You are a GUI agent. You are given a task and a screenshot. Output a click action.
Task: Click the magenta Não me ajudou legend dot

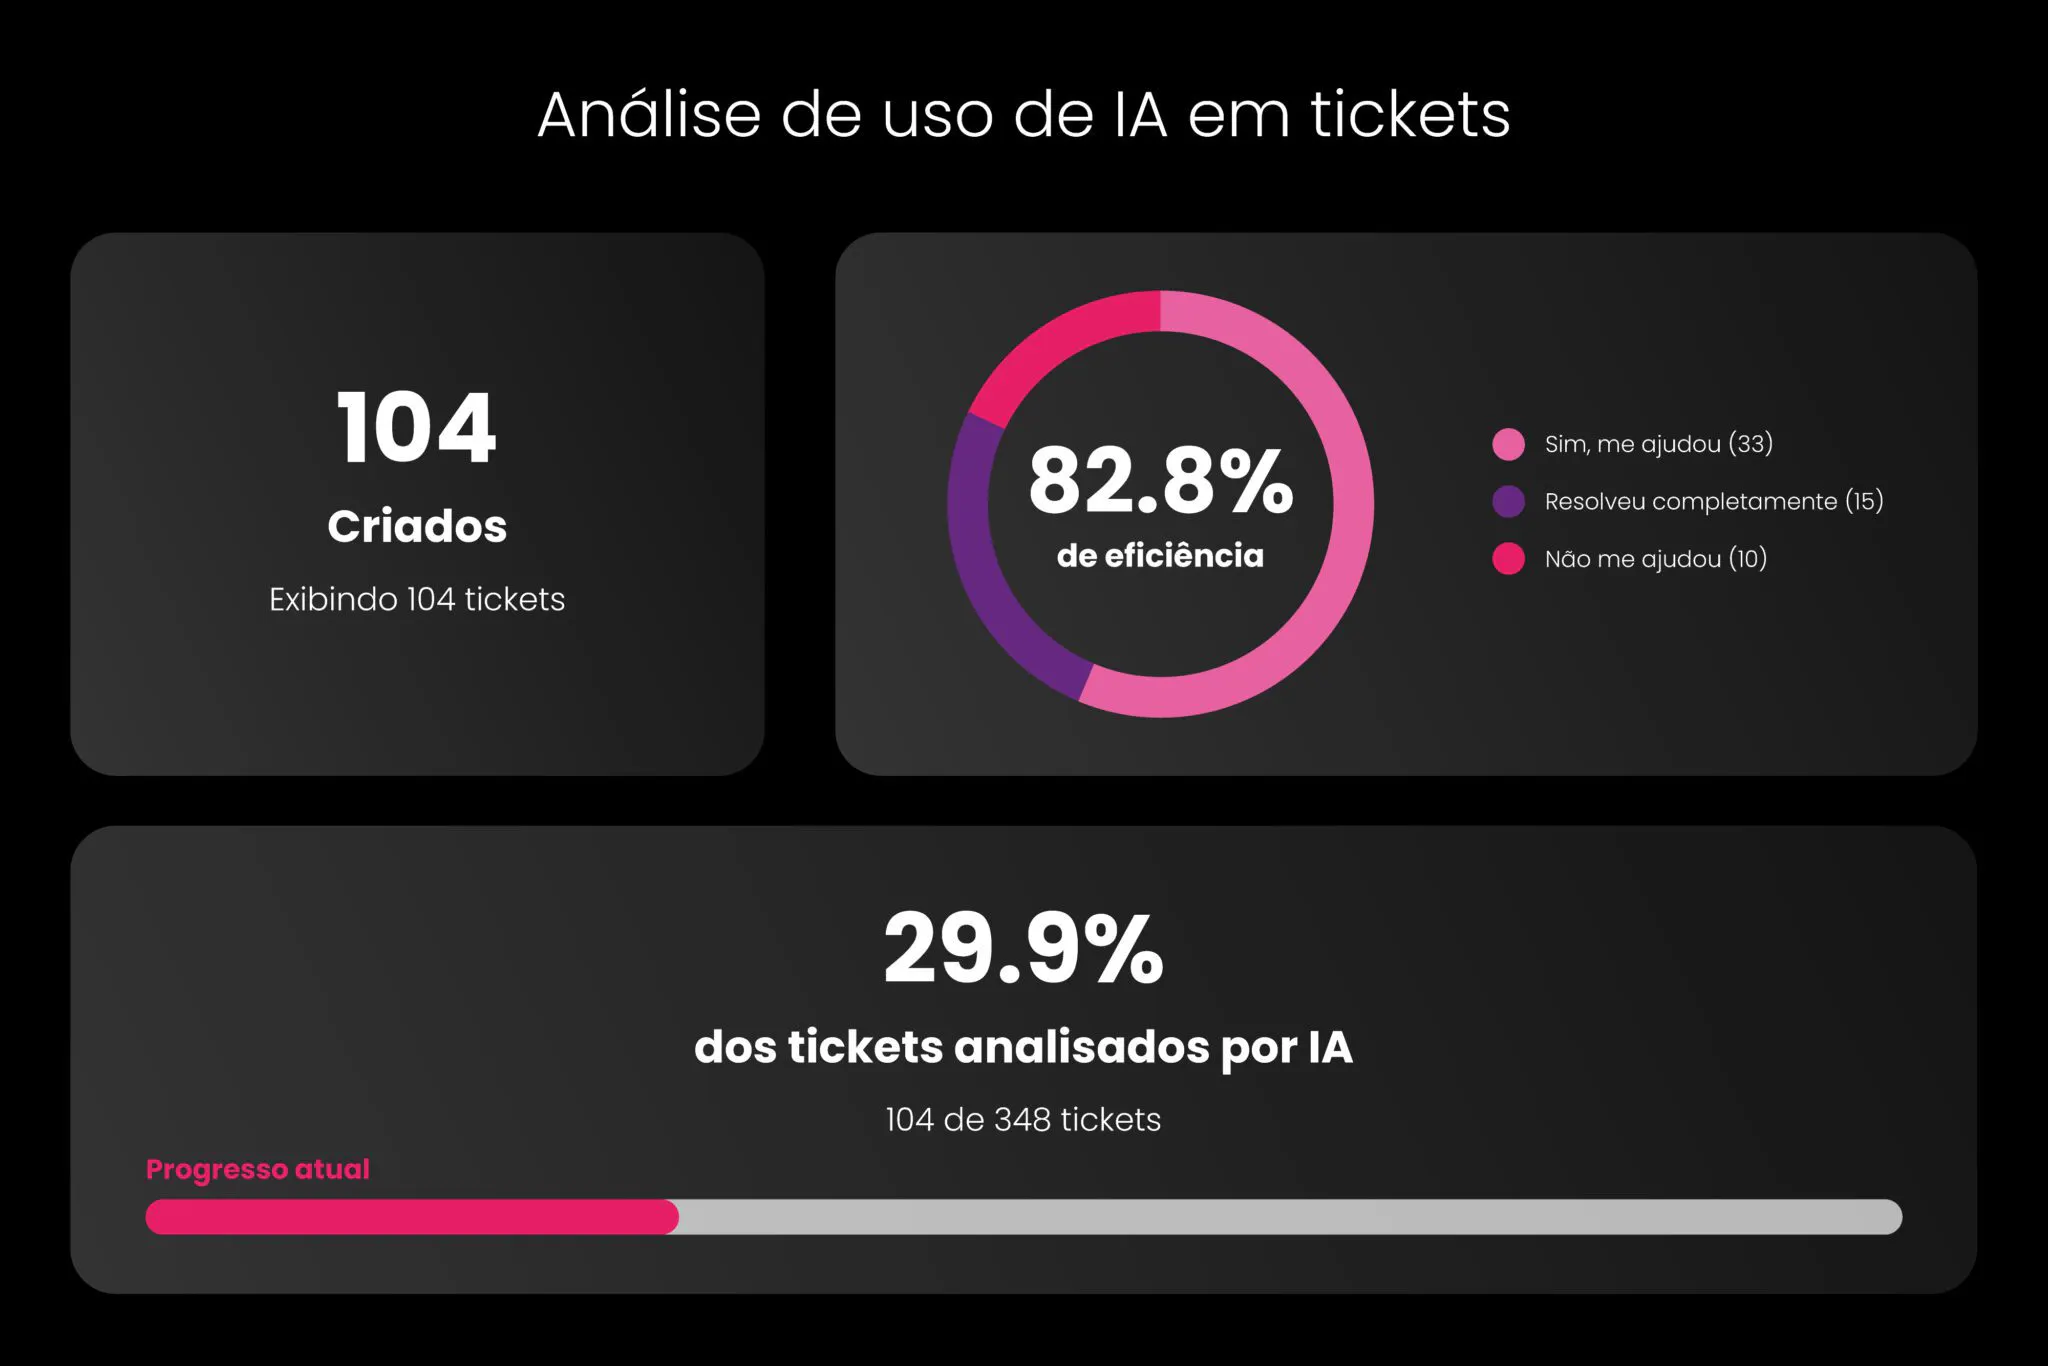[x=1508, y=559]
